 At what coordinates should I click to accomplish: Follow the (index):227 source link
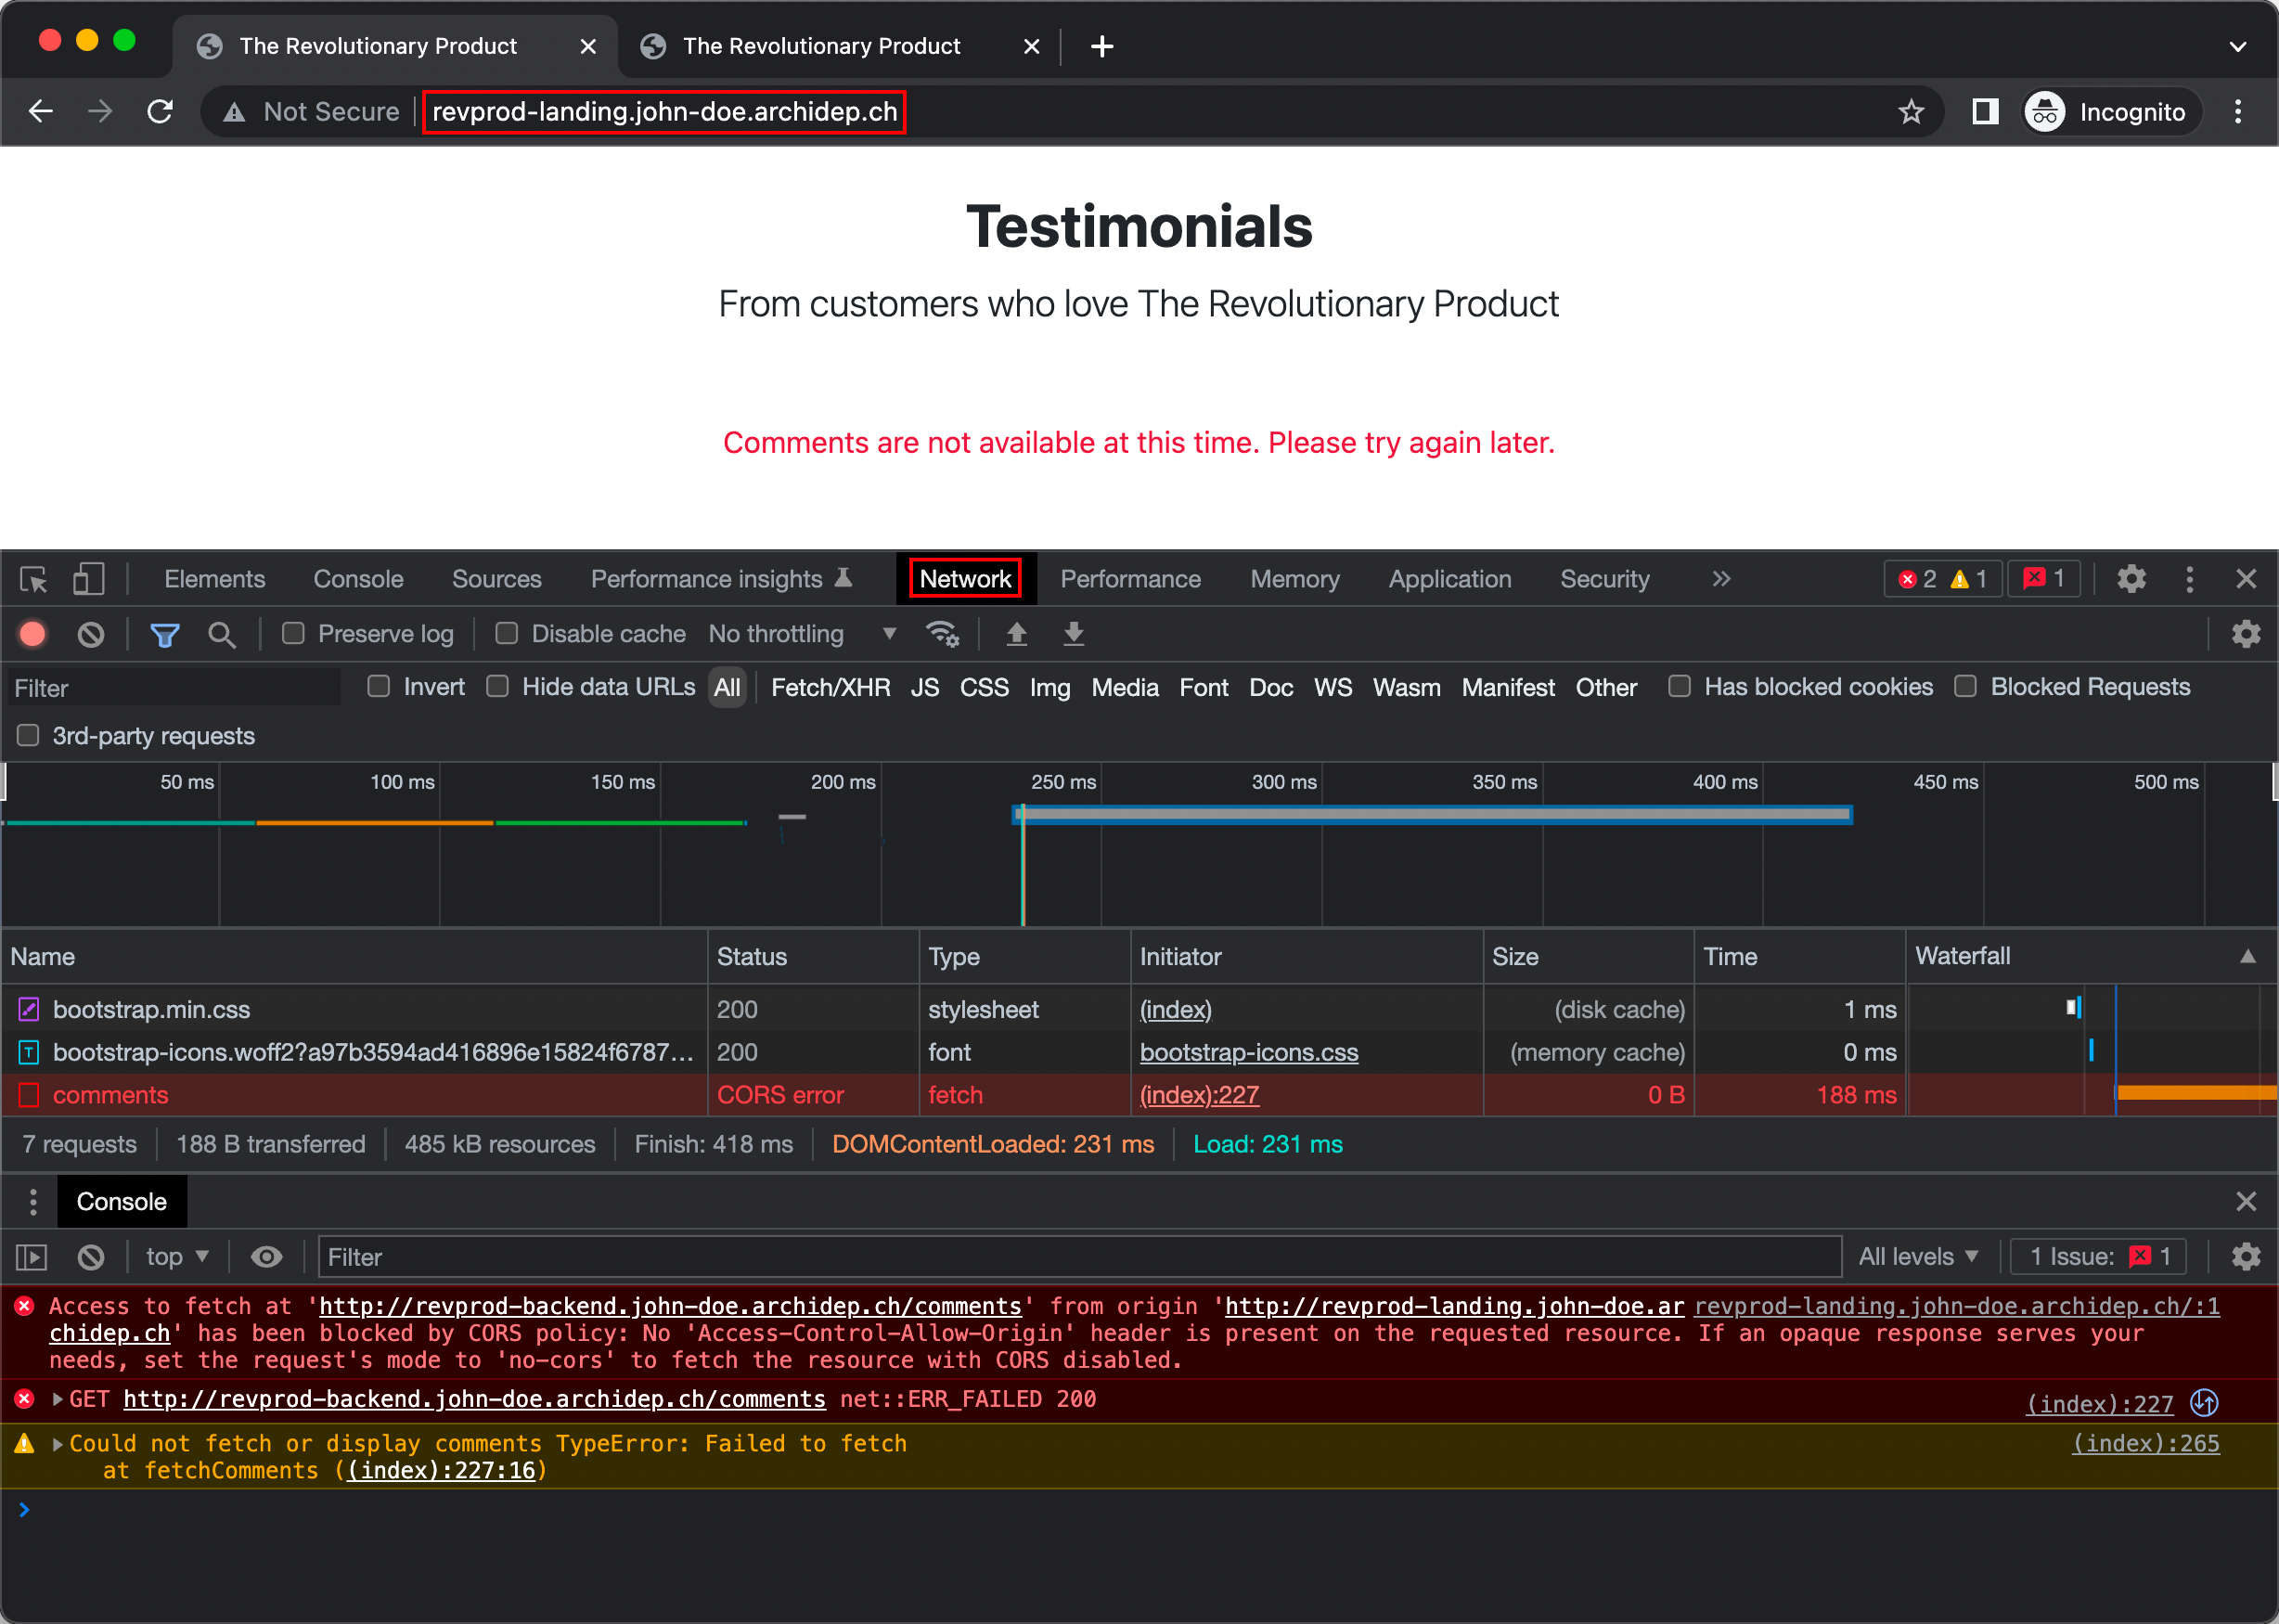point(1199,1094)
